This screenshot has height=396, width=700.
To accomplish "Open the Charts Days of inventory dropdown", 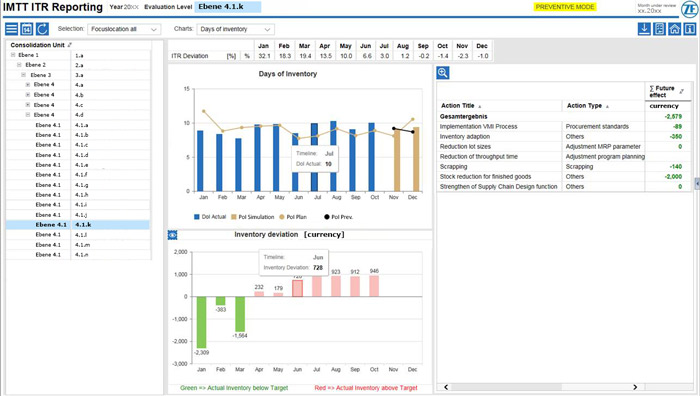I will (235, 29).
